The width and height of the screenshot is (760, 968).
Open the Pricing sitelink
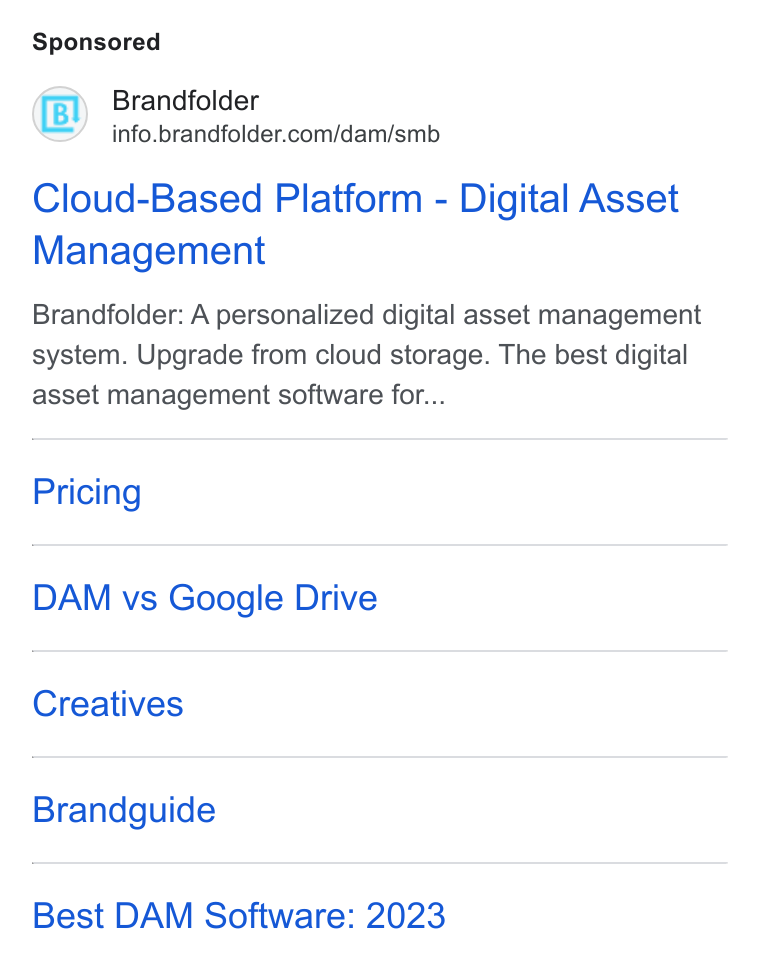tap(87, 492)
